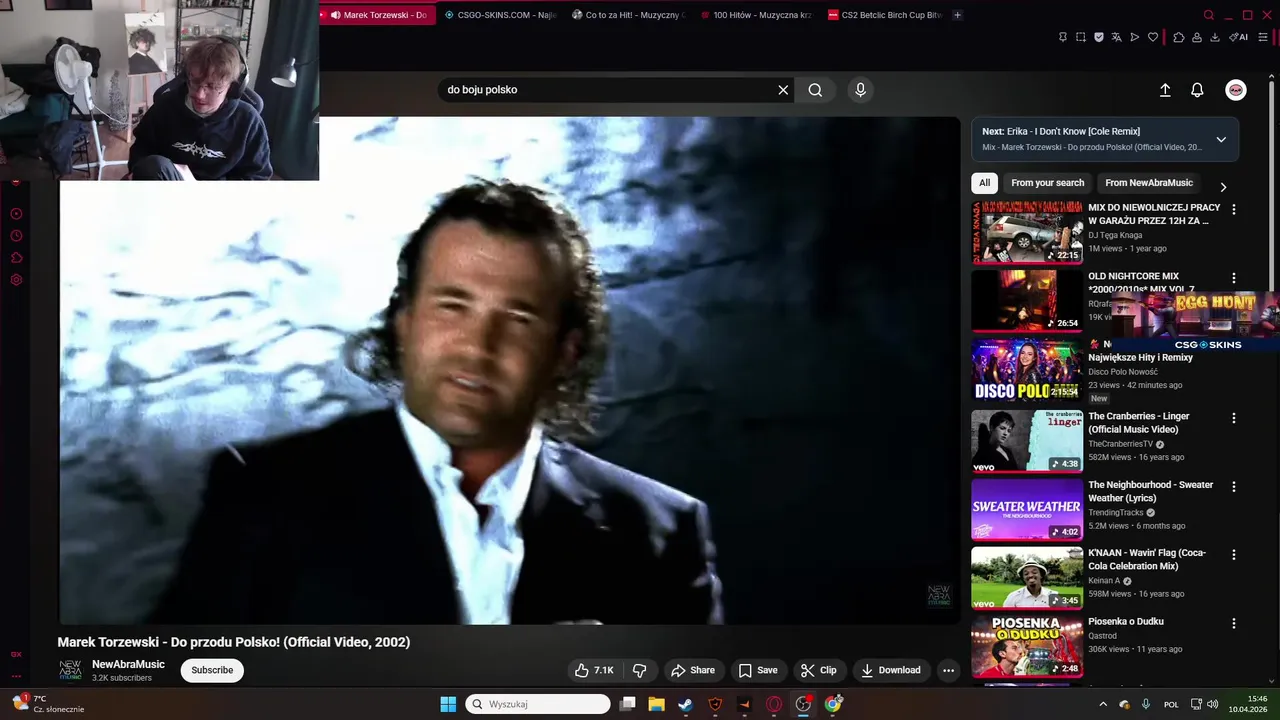Click the send/flow arrow icon in address bar
Screen dimensions: 1280x720
(1134, 37)
